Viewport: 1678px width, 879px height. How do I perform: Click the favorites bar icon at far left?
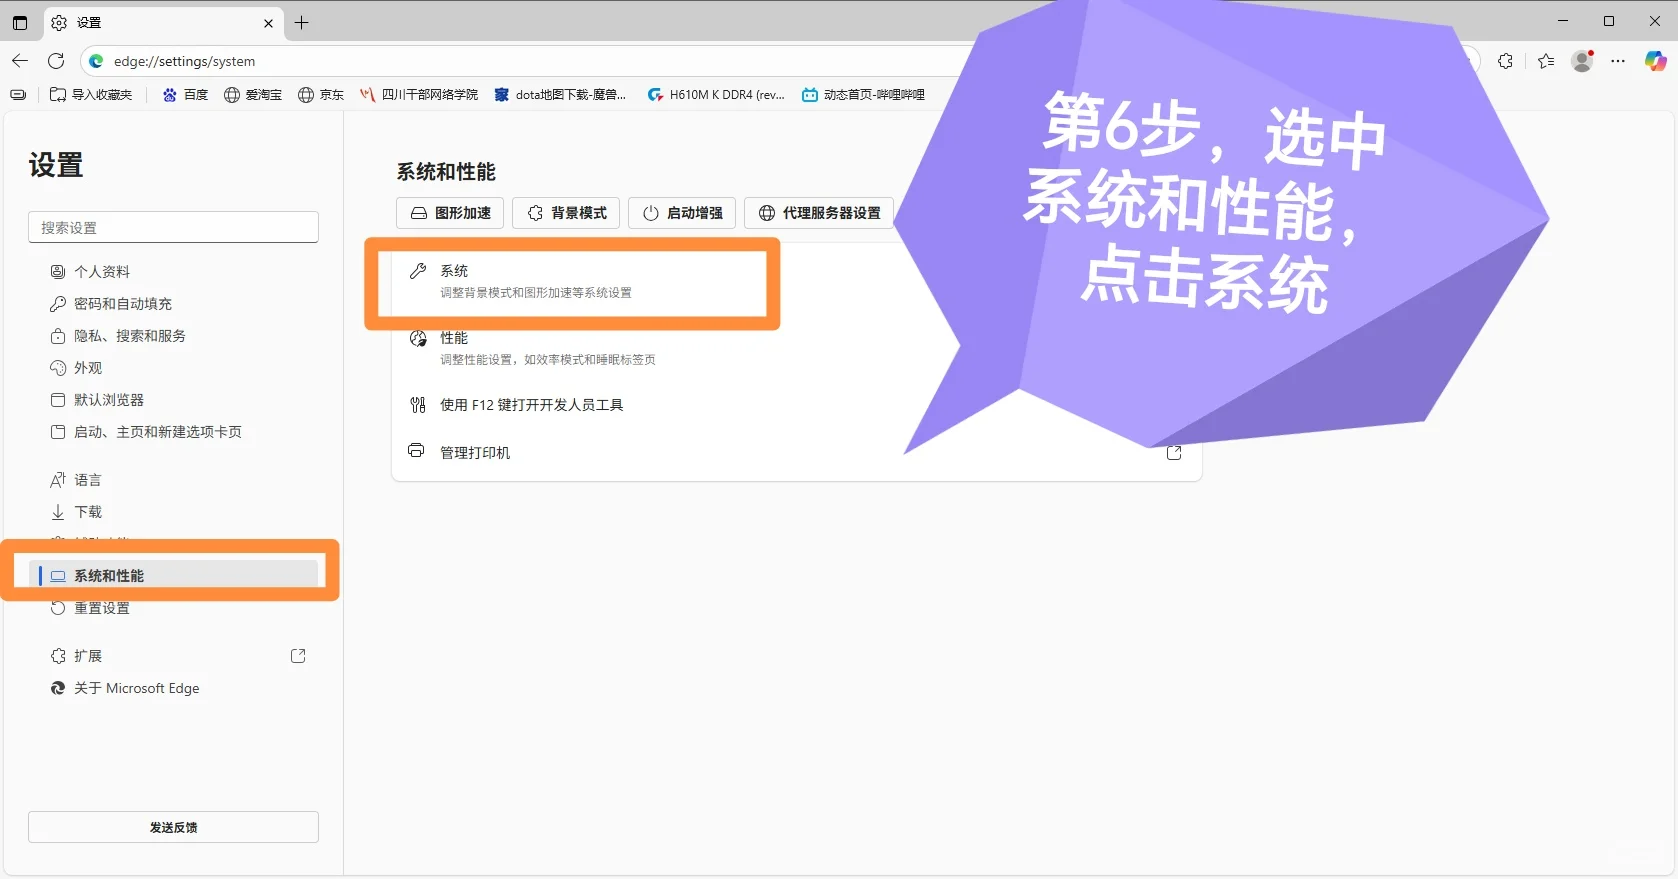(x=18, y=95)
